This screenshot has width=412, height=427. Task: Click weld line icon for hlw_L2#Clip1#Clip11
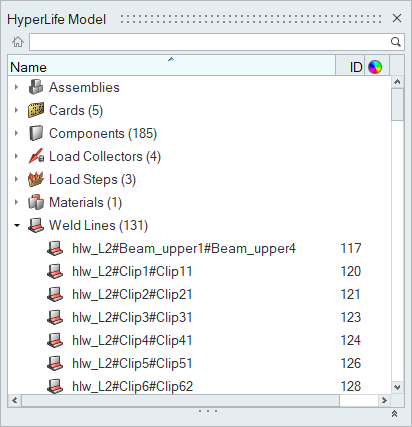[x=55, y=271]
